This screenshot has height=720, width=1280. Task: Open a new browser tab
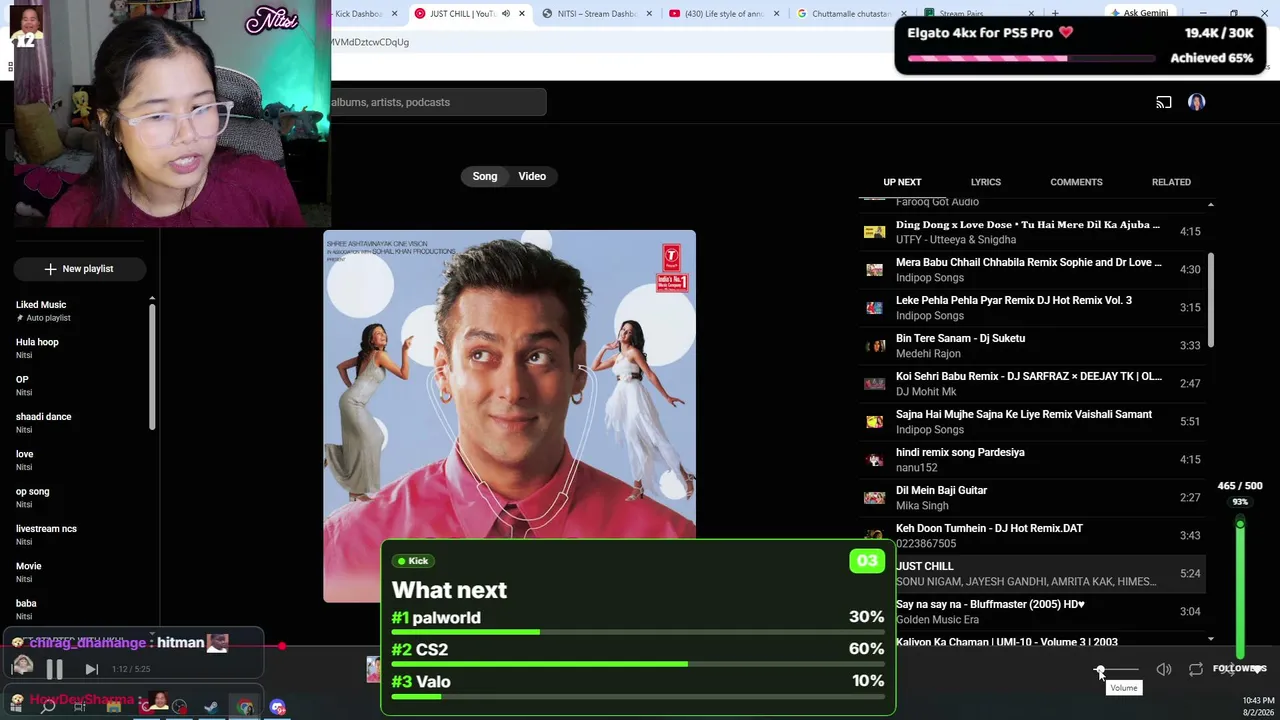pyautogui.click(x=1055, y=14)
